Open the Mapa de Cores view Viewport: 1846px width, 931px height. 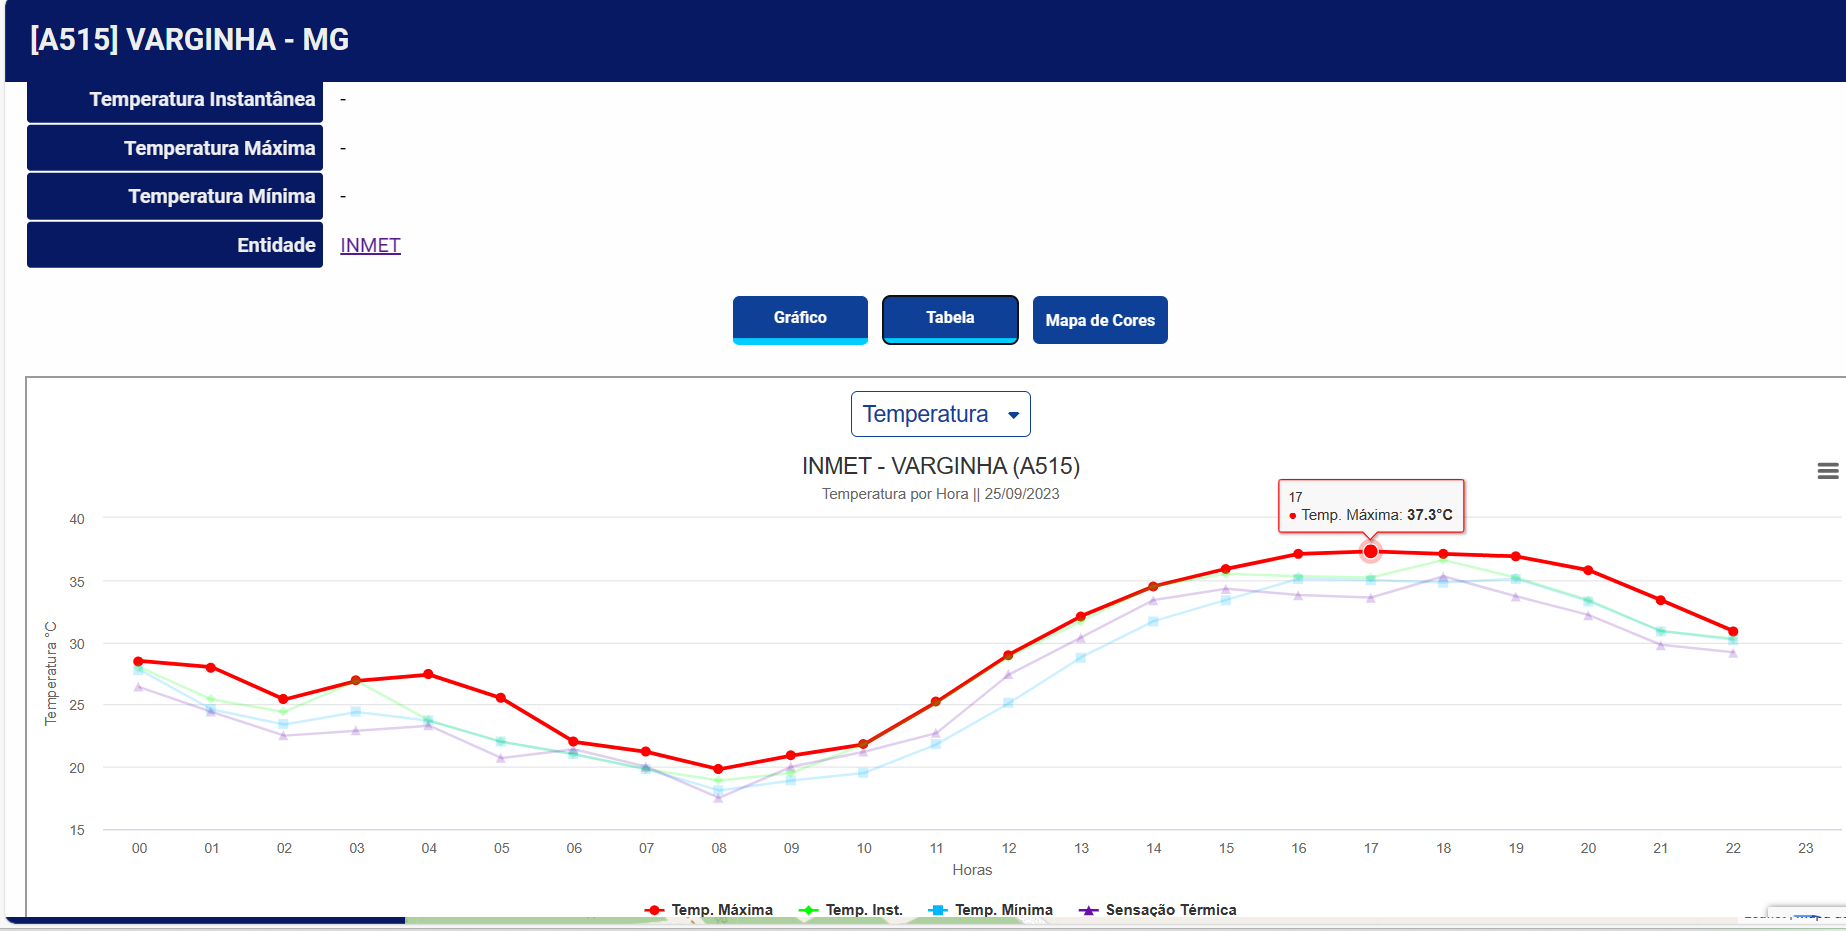point(1100,320)
